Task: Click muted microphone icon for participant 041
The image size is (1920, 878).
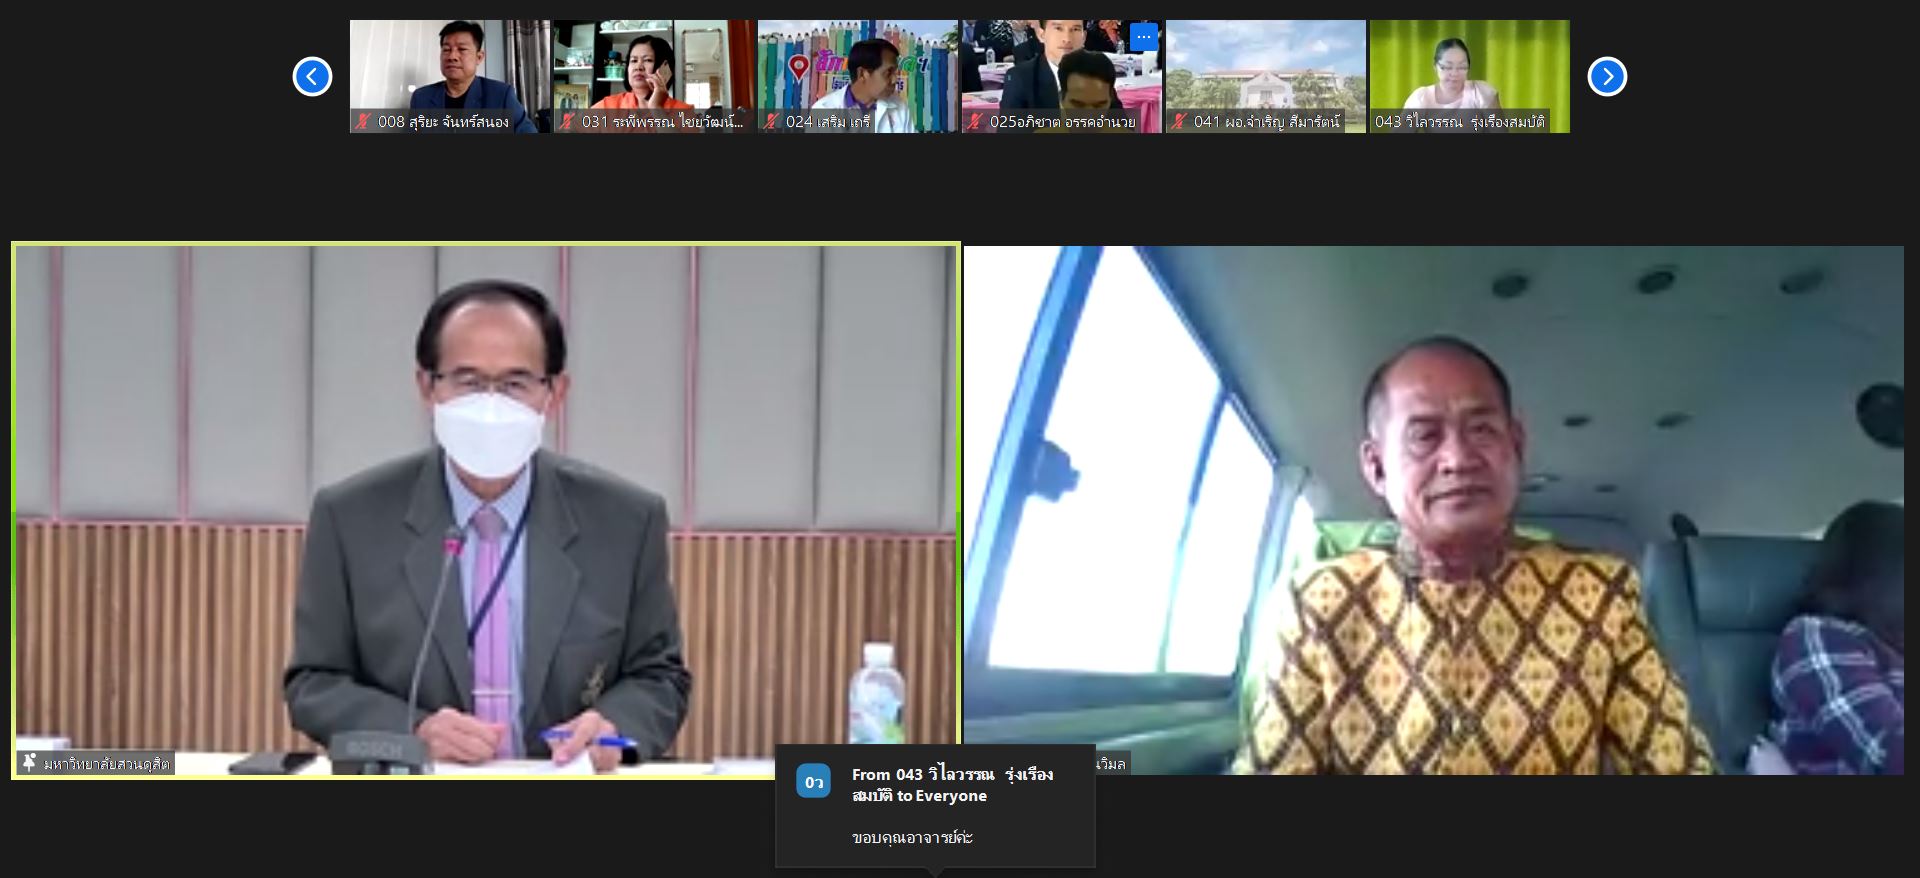Action: pyautogui.click(x=1179, y=122)
